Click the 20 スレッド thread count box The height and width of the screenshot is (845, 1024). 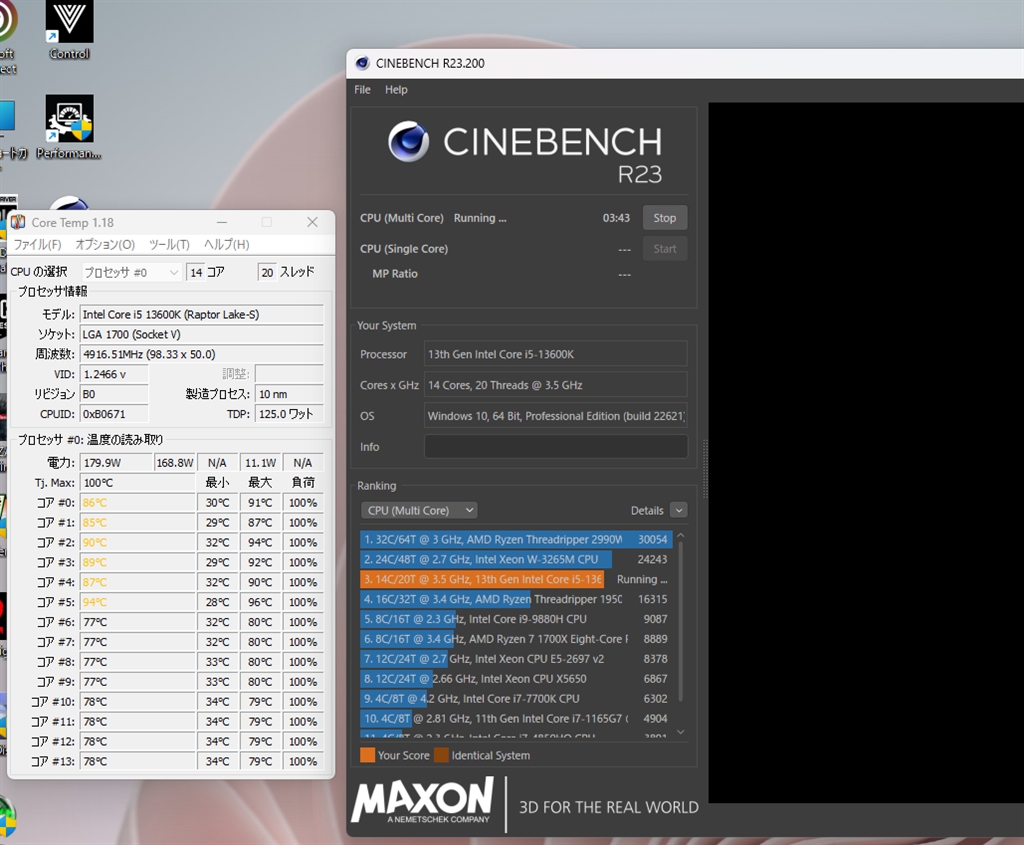coord(267,272)
